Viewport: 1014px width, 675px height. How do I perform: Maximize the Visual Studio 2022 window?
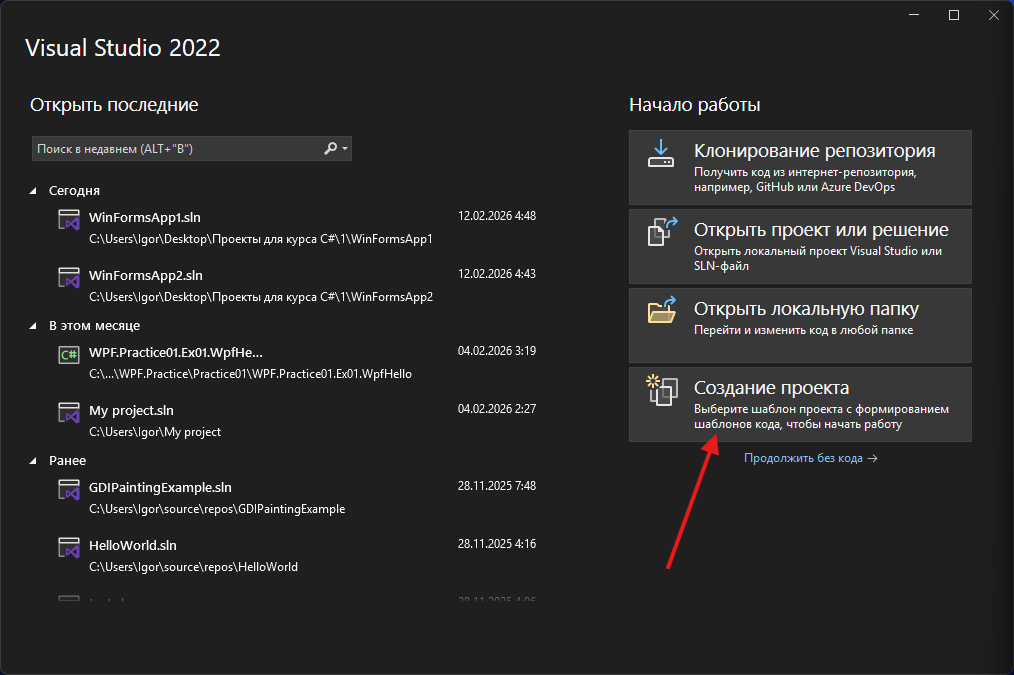click(954, 15)
